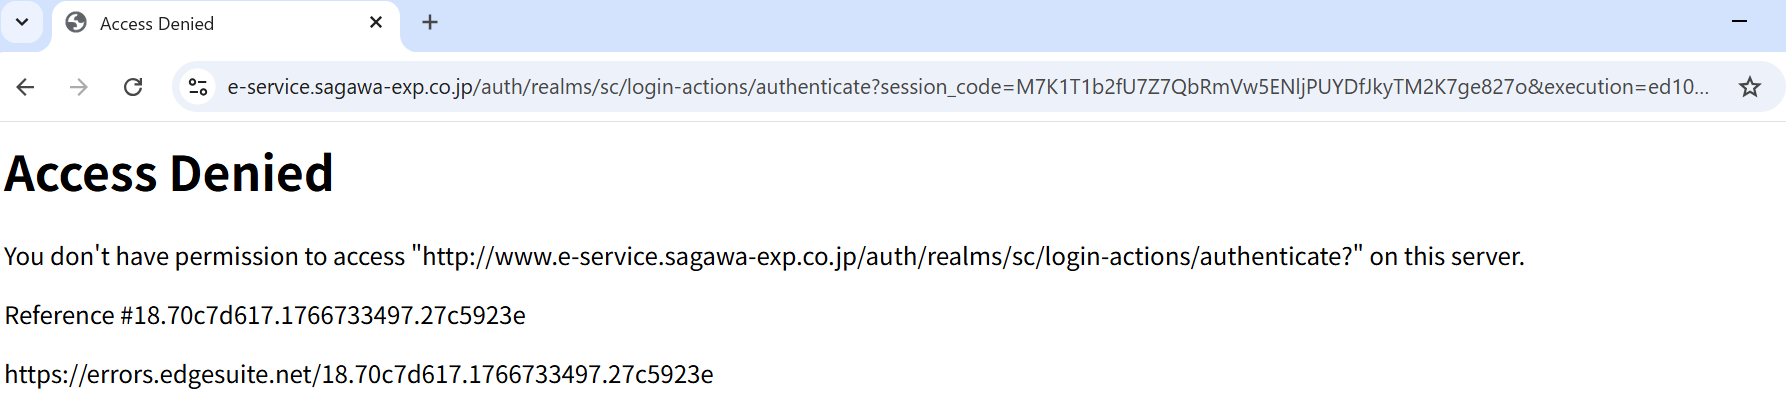Click the errors.edgesuite.net URL text
The width and height of the screenshot is (1786, 409).
point(358,375)
